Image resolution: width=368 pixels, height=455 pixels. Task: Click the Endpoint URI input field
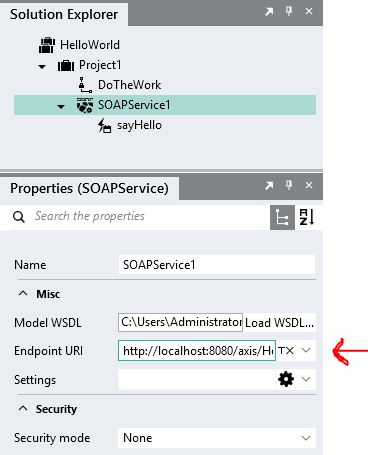[197, 351]
